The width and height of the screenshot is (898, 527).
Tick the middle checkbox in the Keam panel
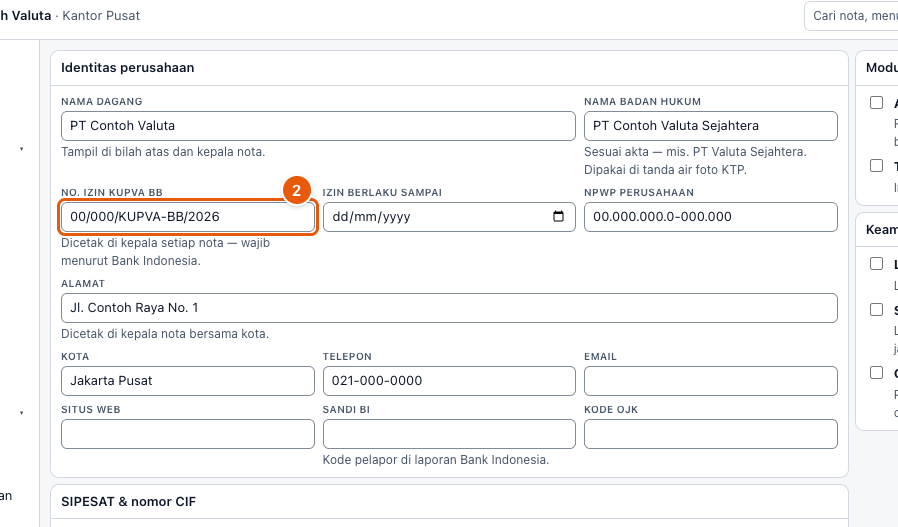point(876,309)
